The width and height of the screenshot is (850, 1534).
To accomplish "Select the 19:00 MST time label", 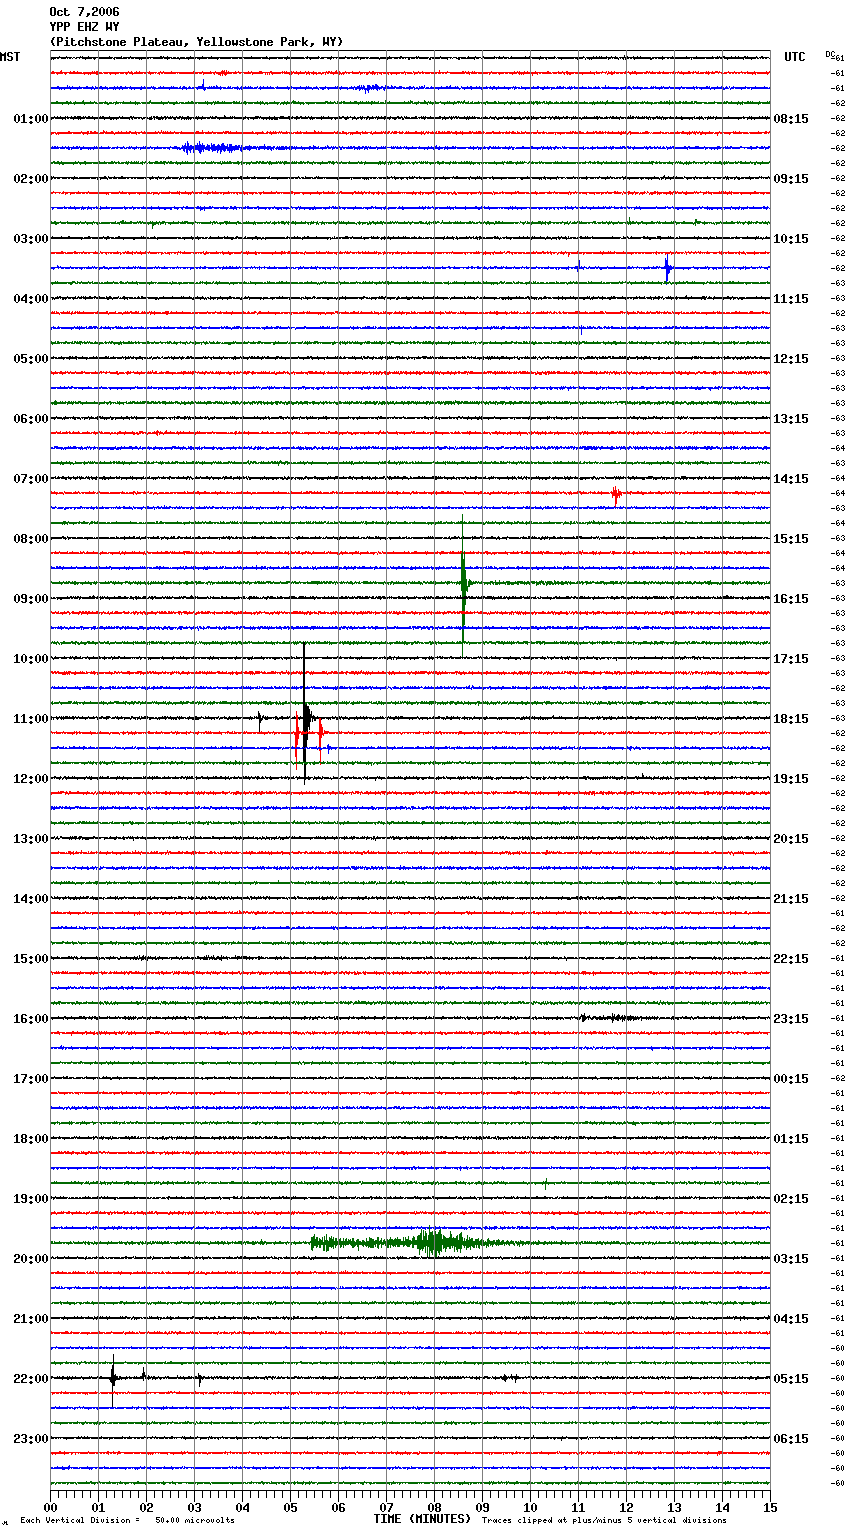I will (30, 1199).
